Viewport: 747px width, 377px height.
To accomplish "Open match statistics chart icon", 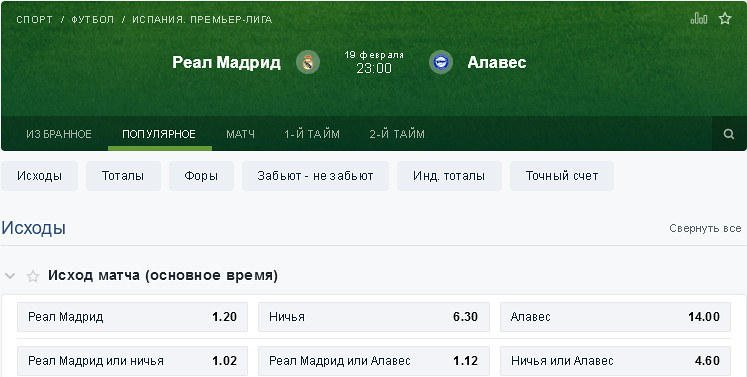I will (698, 19).
